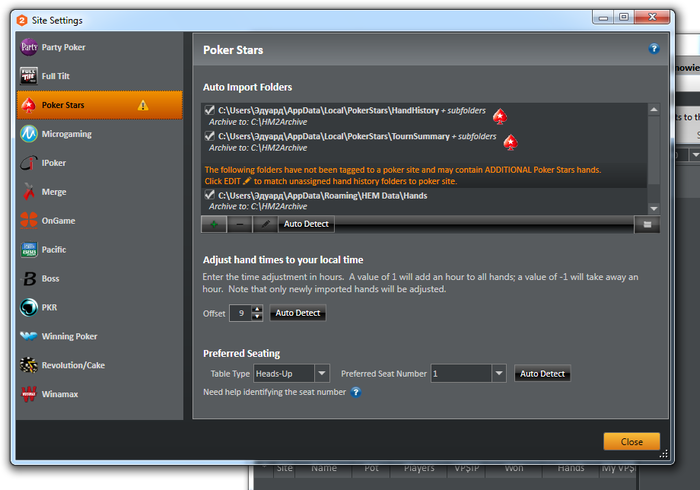Screen dimensions: 700x490
Task: Open help via the blue question icon in header
Action: [x=654, y=49]
